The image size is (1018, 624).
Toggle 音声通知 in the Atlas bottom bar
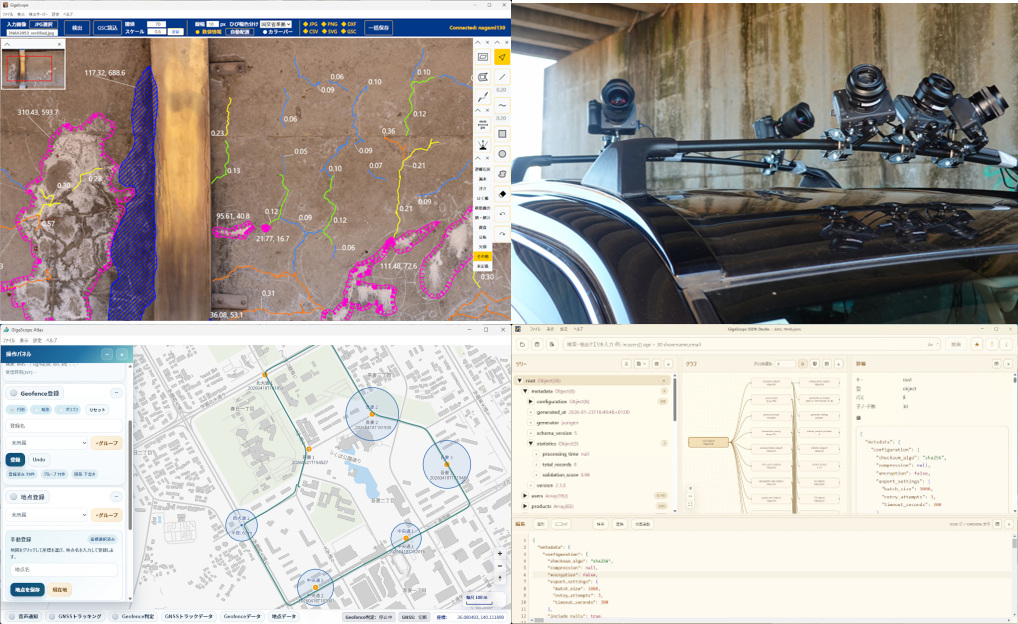click(x=23, y=616)
